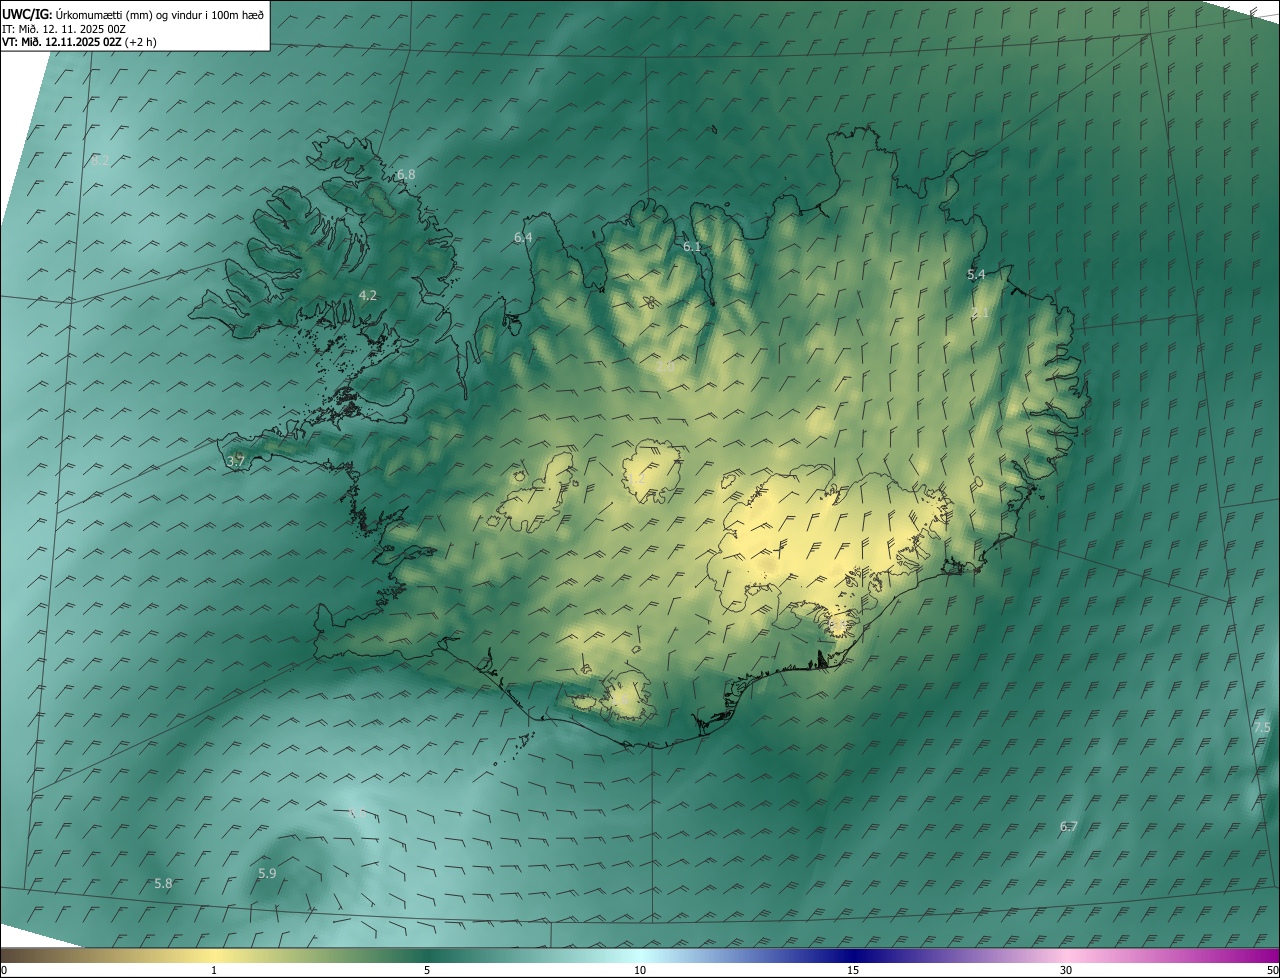Click the colorbar tick label 5

427,970
